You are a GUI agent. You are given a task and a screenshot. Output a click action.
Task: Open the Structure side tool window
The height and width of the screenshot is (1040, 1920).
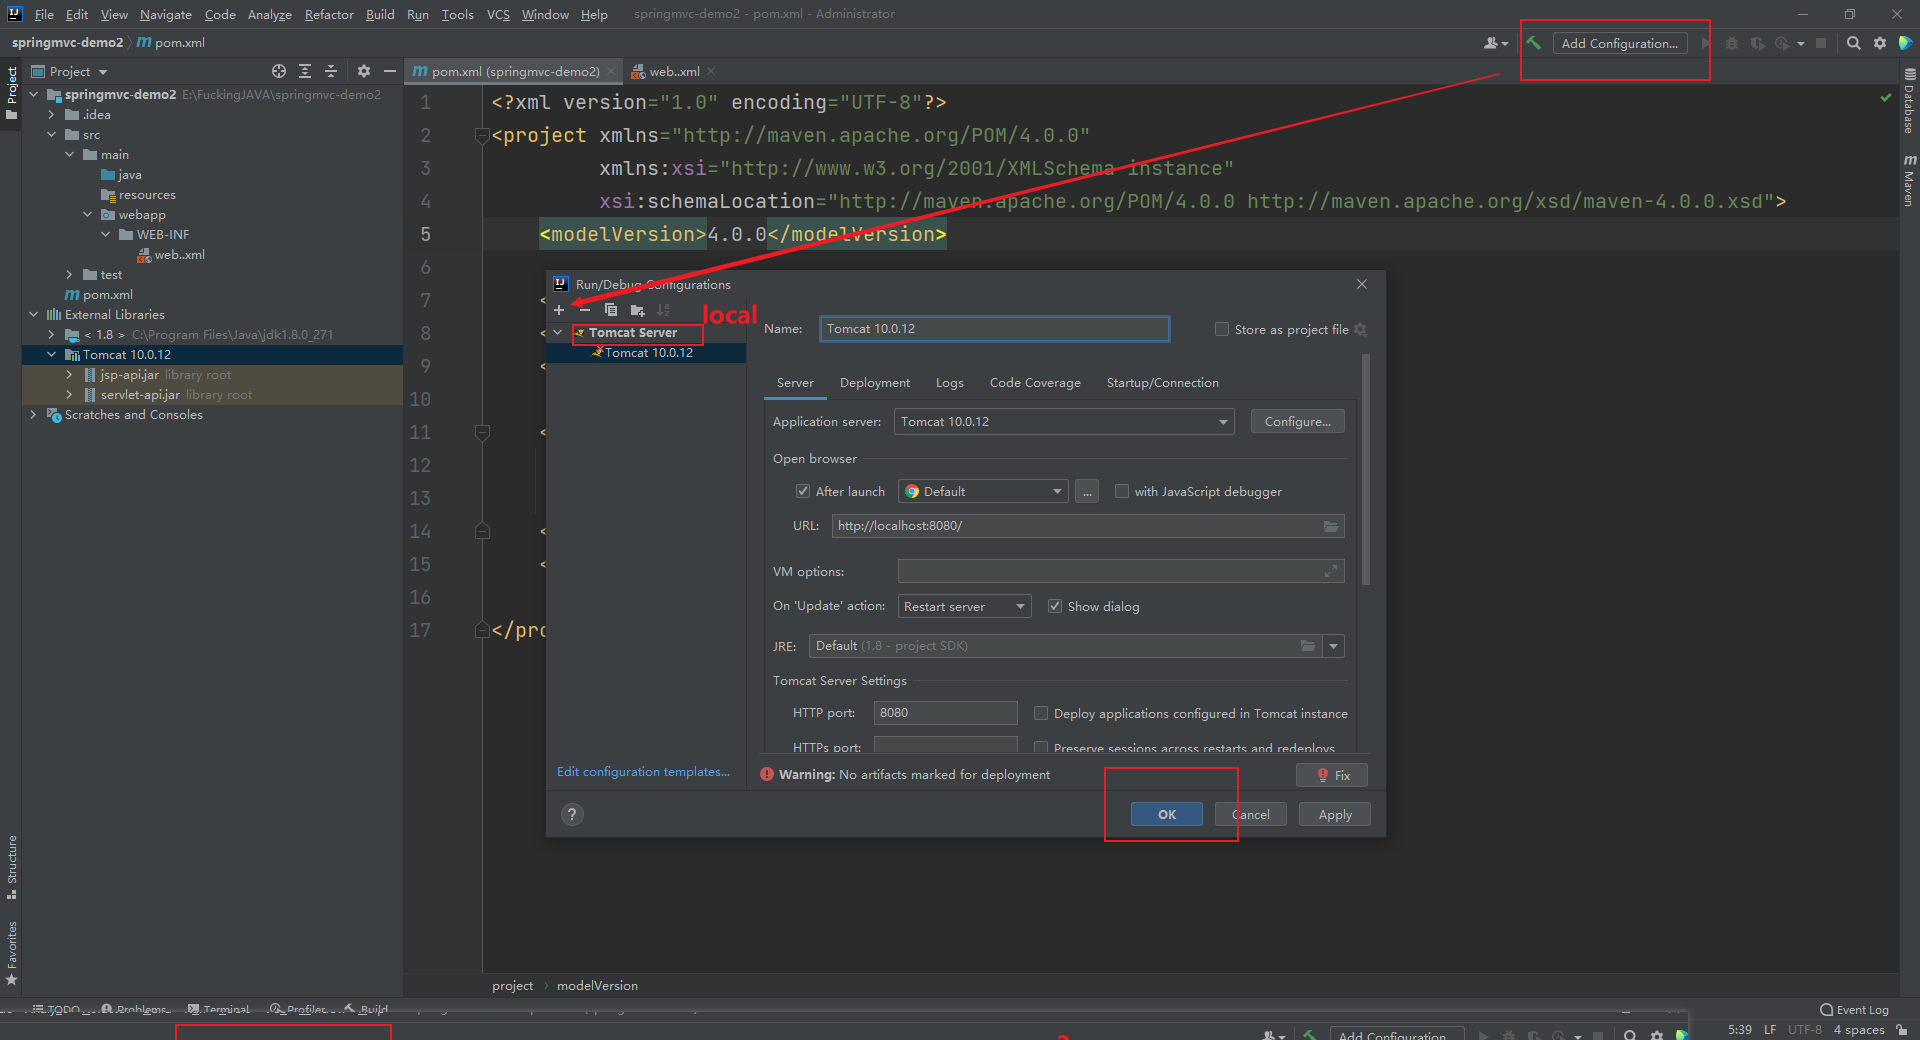(x=12, y=866)
